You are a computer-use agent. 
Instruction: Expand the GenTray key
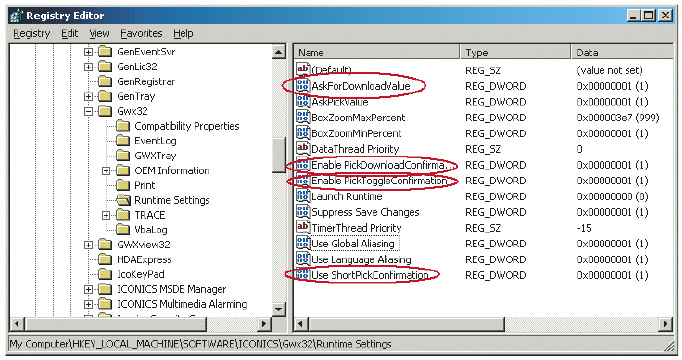coord(88,97)
